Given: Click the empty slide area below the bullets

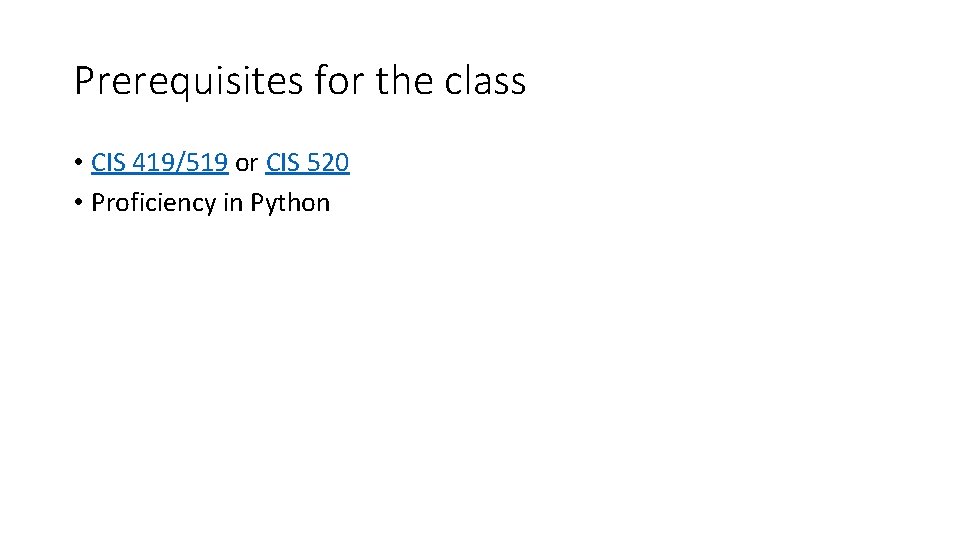Looking at the screenshot, I should (480, 380).
